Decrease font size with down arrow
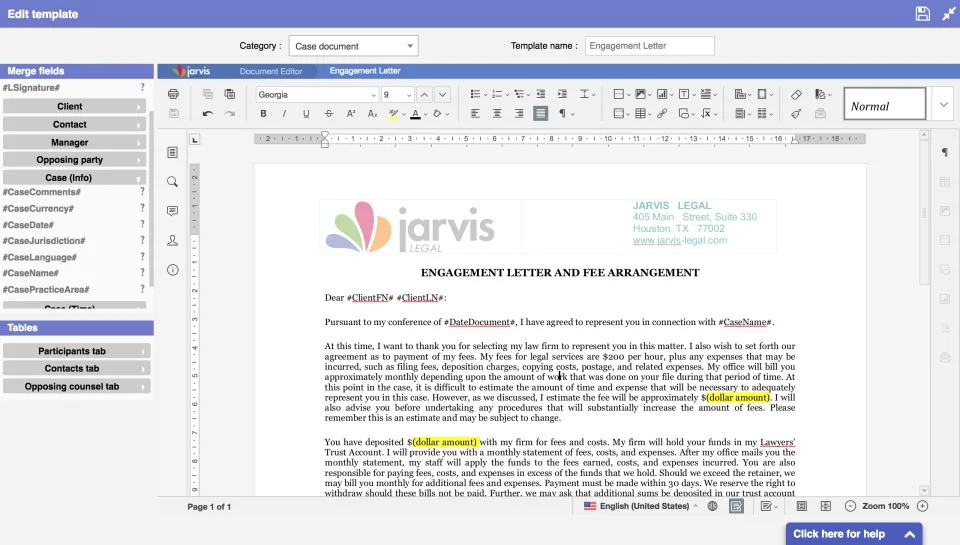This screenshot has height=545, width=960. click(x=443, y=94)
